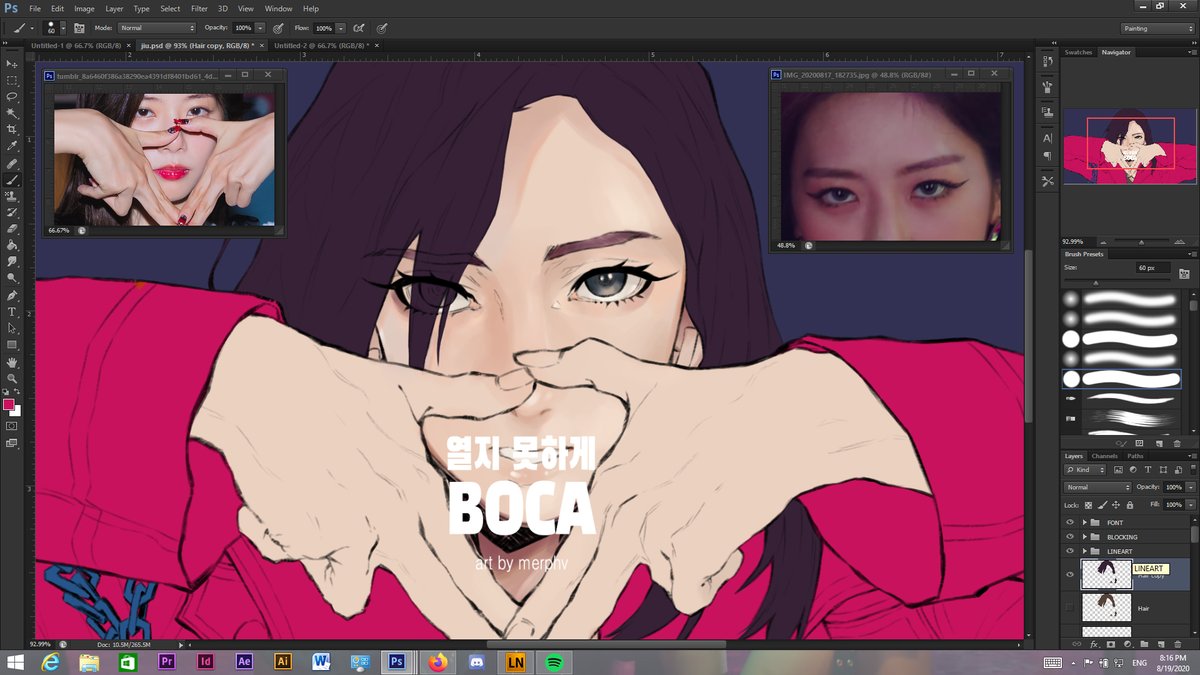The height and width of the screenshot is (675, 1200).
Task: Select the Rectangular Marquee tool
Action: click(12, 80)
